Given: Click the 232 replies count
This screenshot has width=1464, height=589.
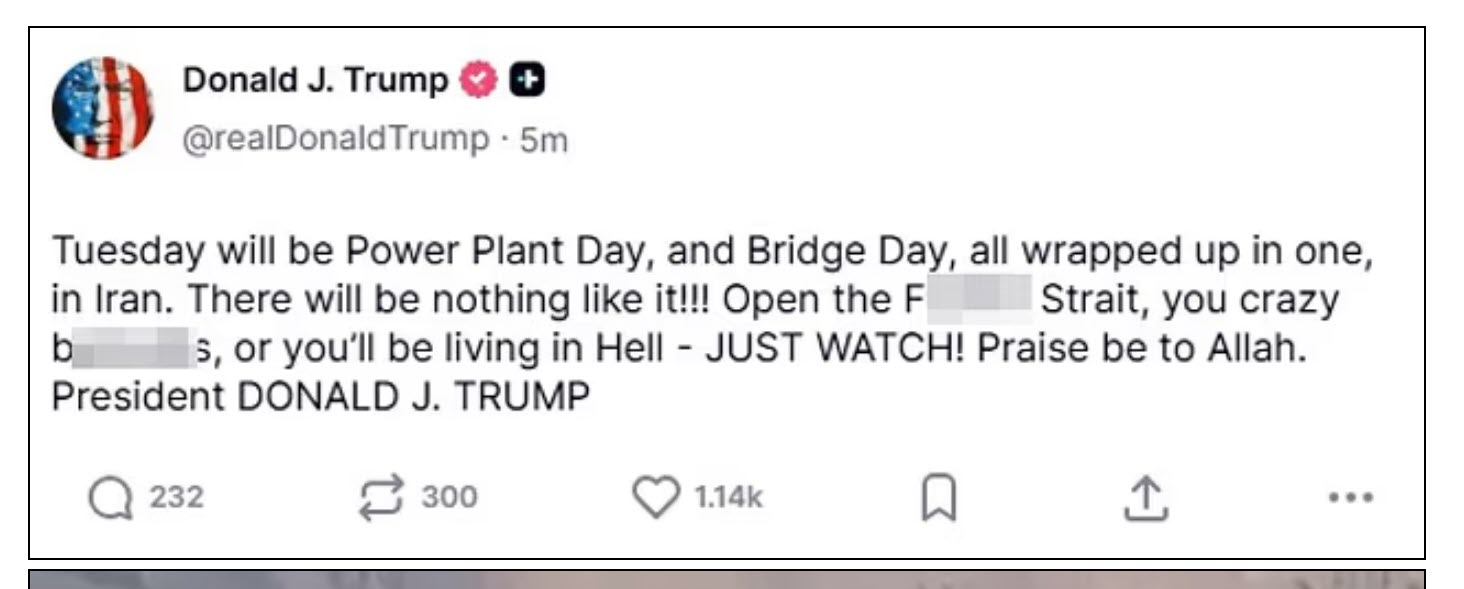Looking at the screenshot, I should (x=176, y=497).
